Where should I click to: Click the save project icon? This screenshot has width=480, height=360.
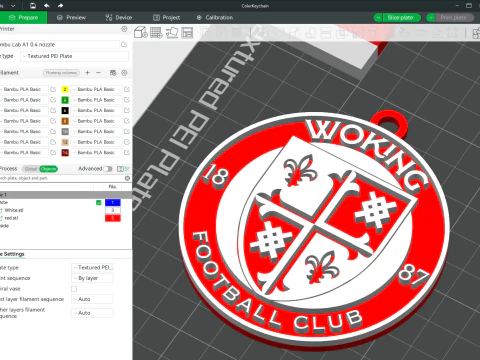(33, 6)
